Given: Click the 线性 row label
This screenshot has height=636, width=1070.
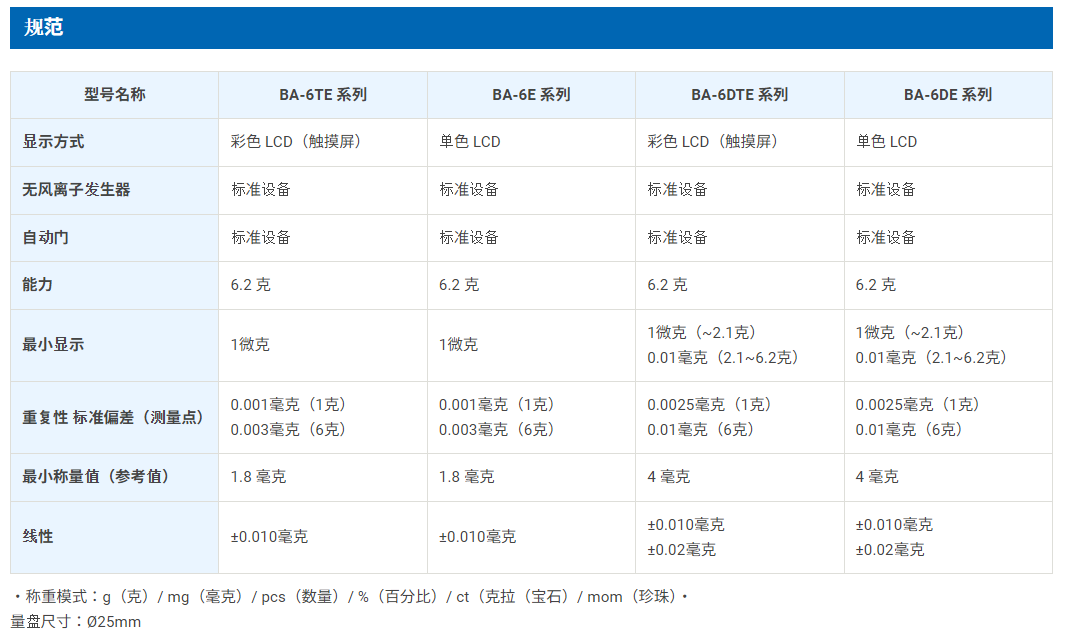Looking at the screenshot, I should (38, 537).
